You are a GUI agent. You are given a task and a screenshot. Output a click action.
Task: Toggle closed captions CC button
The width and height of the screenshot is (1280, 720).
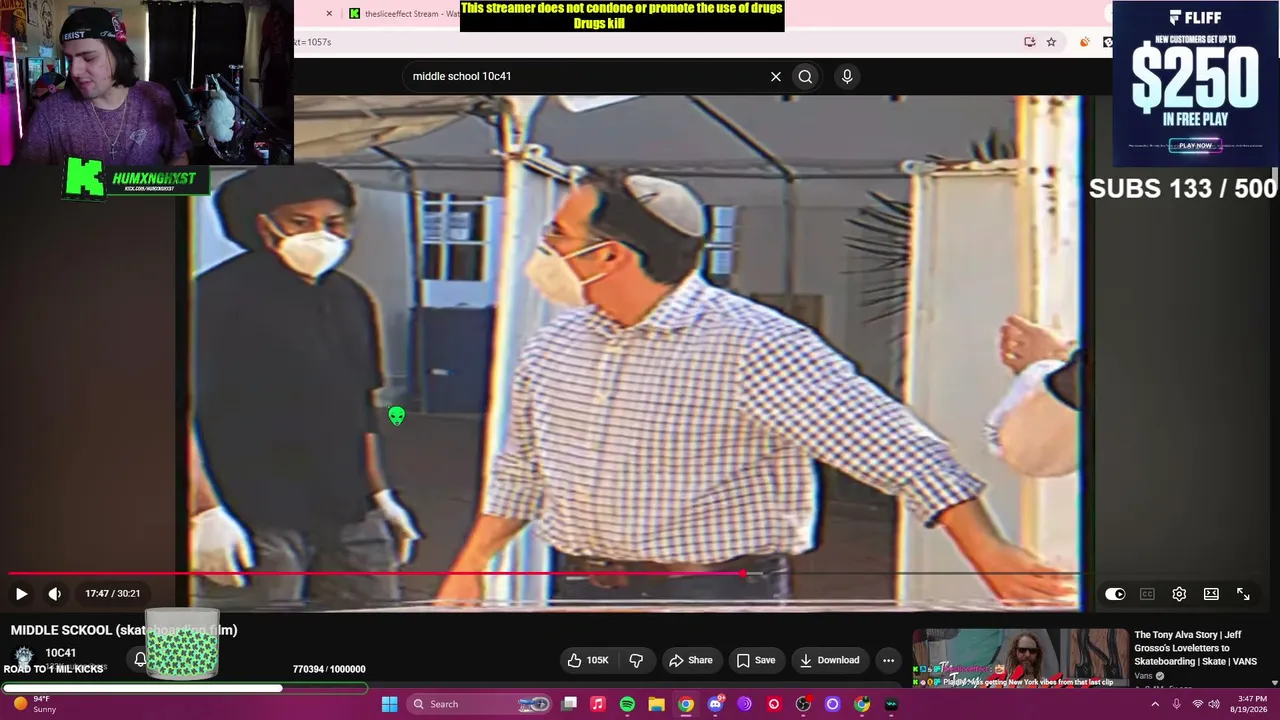[1147, 594]
